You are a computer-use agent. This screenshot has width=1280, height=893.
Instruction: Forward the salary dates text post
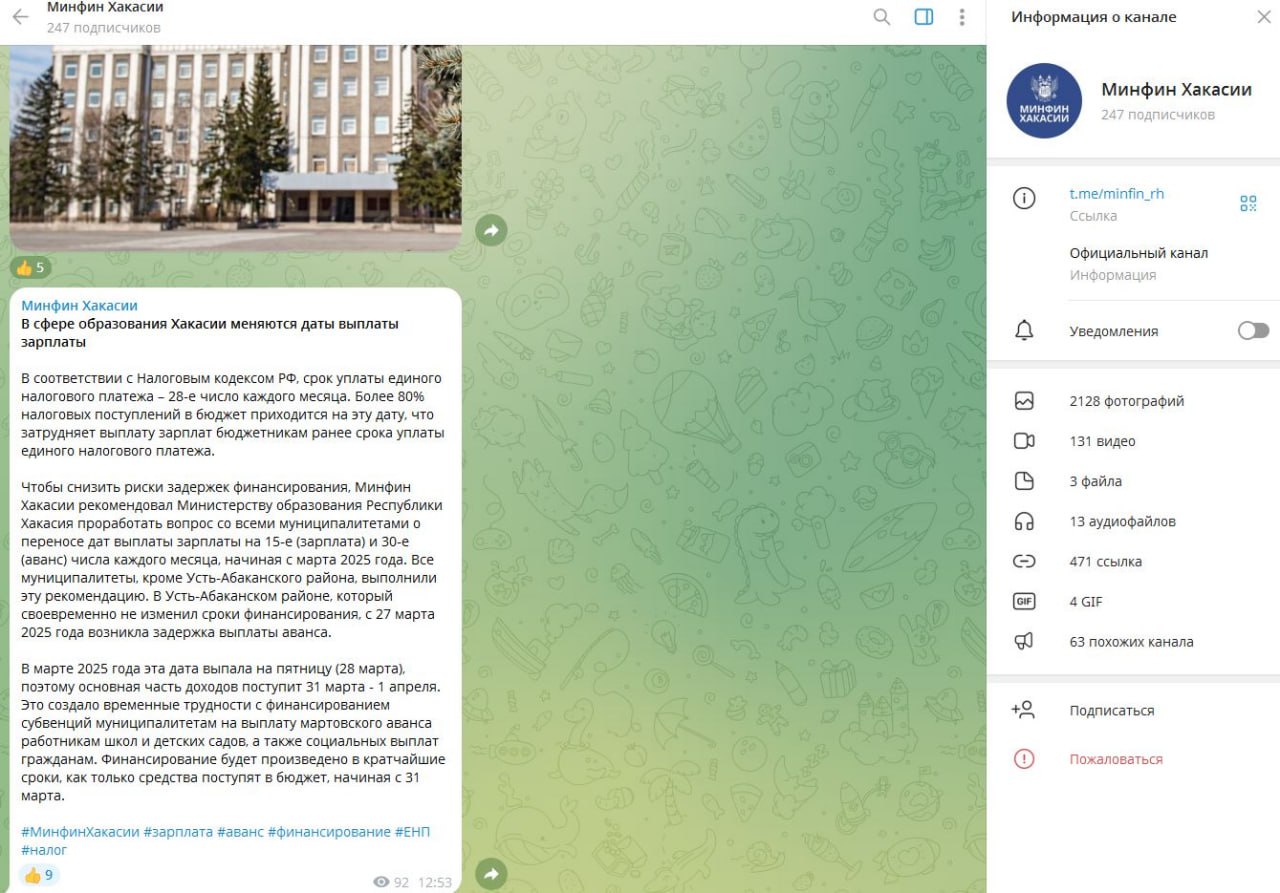tap(491, 874)
